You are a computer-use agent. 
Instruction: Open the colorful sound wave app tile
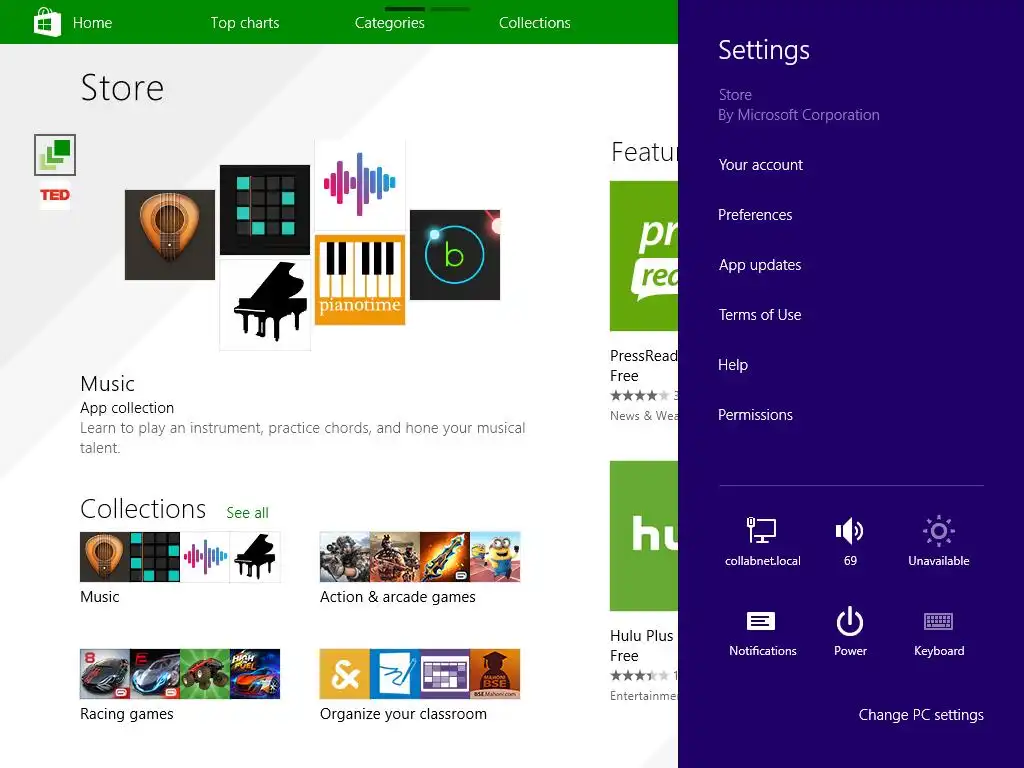(x=360, y=184)
